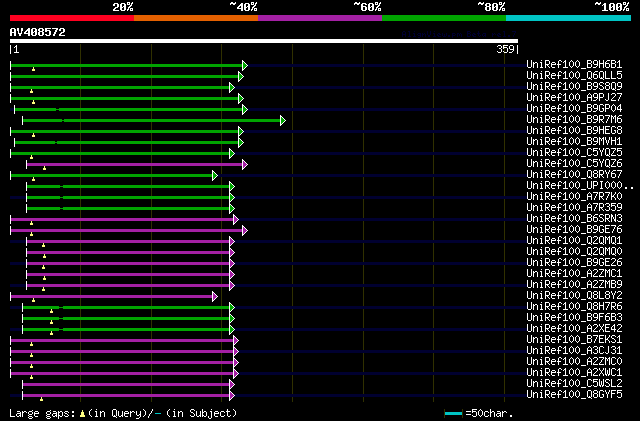640x421 pixels.
Task: Click the green arrowhead of the UniRef100_Q8RY67 hit
Action: click(215, 176)
